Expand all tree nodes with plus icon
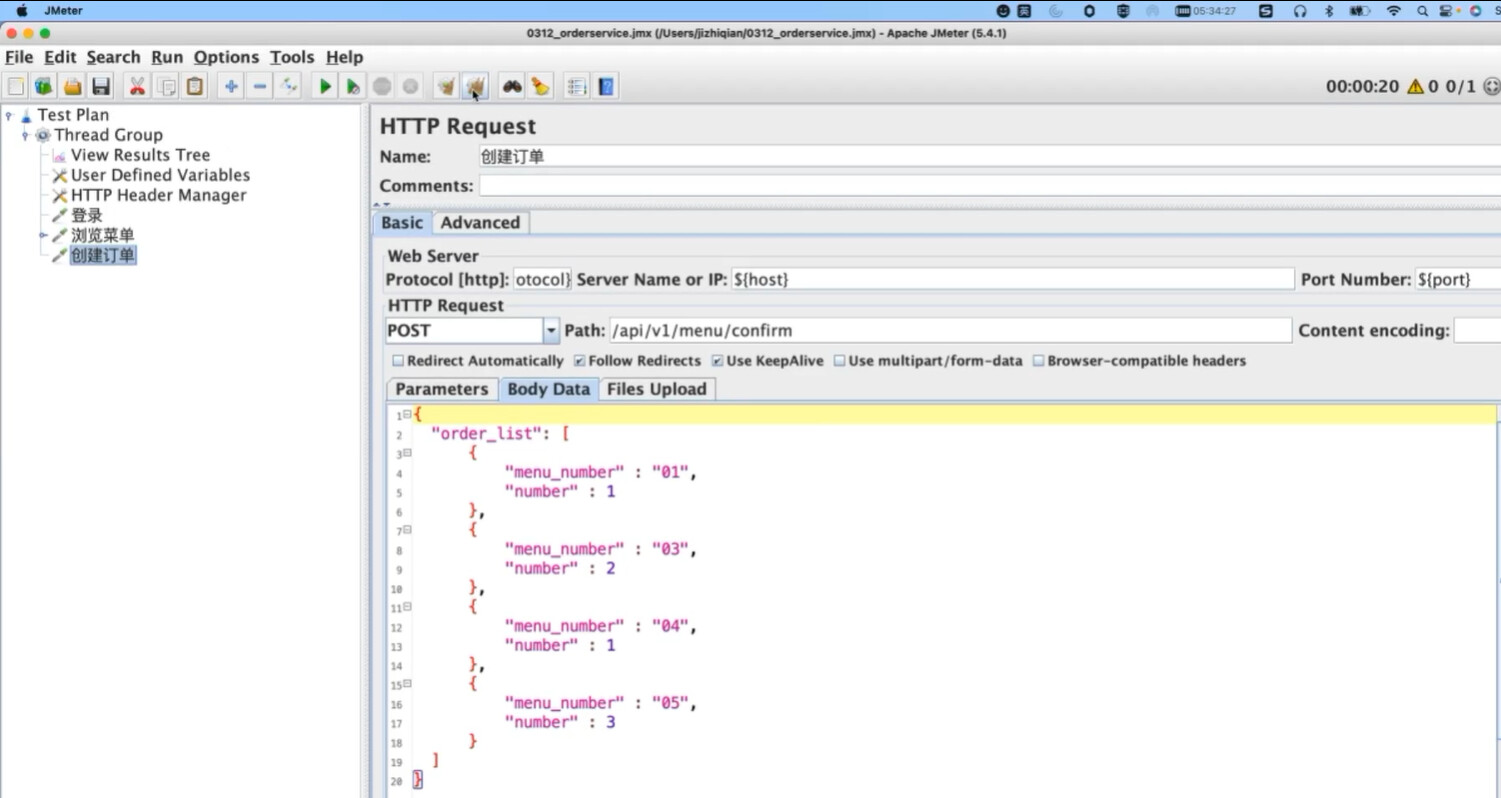 231,87
